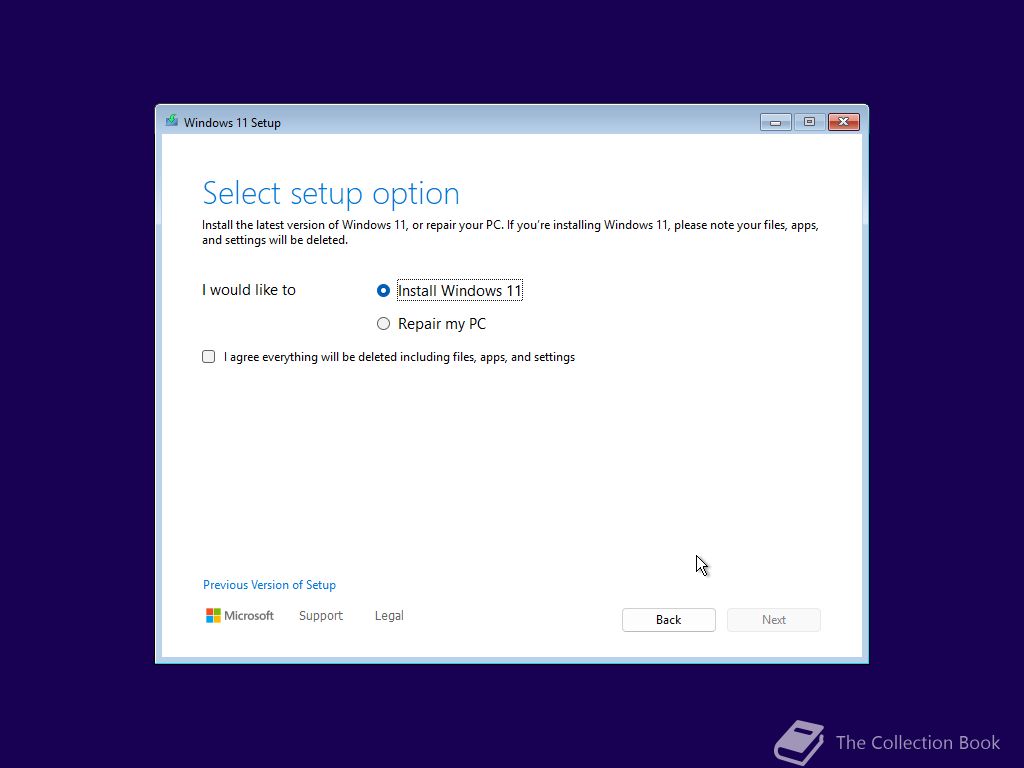Close the Windows 11 Setup window
This screenshot has height=768, width=1024.
click(844, 122)
